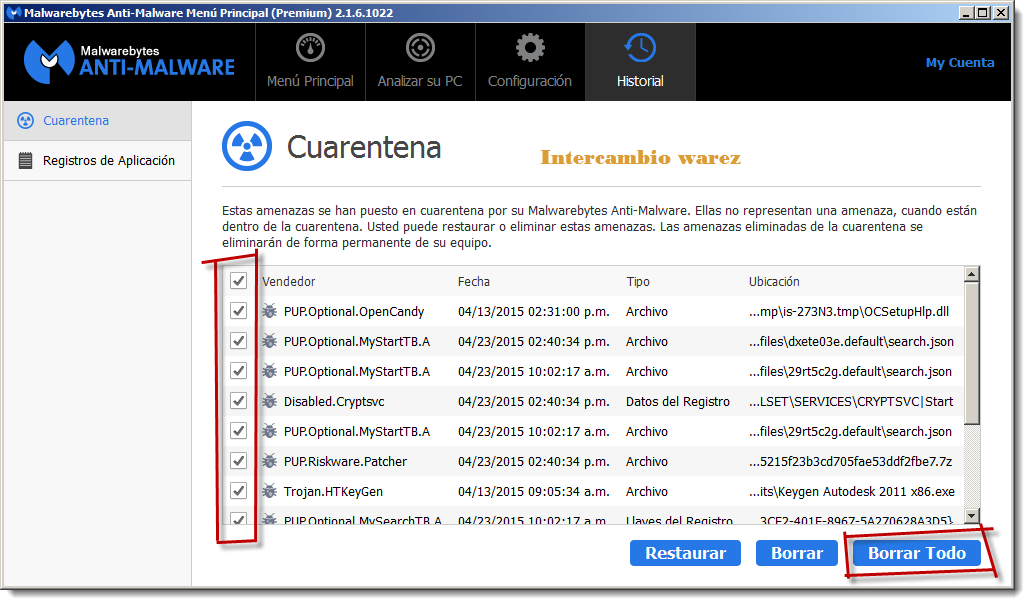Select the Trojan.HTKeyGen entry name
Viewport: 1030px width, 605px height.
(333, 491)
